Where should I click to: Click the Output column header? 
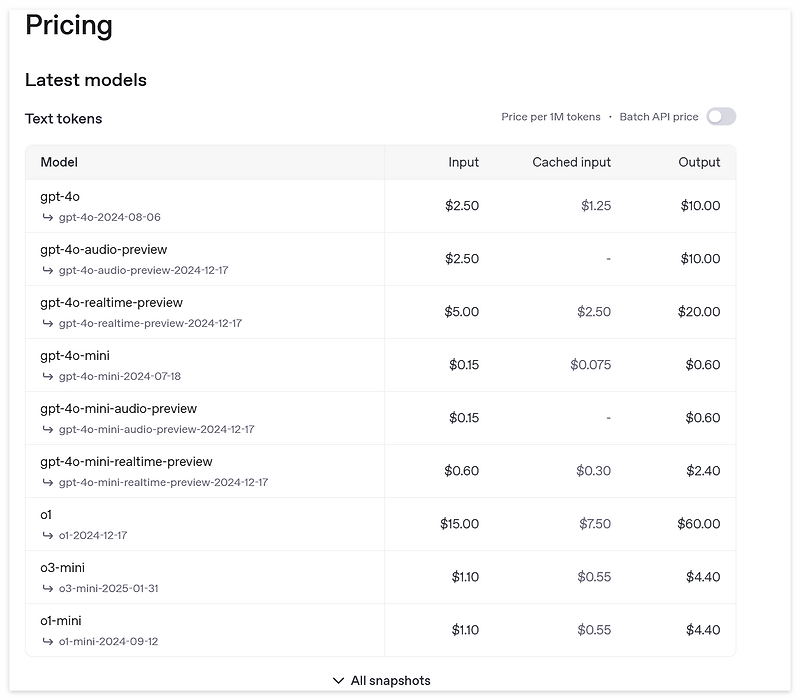[x=699, y=162]
